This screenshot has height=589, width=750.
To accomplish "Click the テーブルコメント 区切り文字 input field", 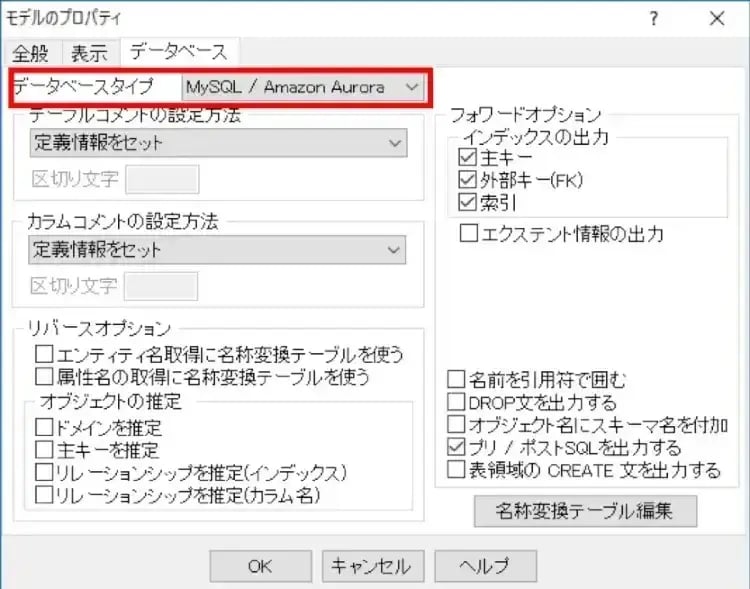I will click(162, 180).
